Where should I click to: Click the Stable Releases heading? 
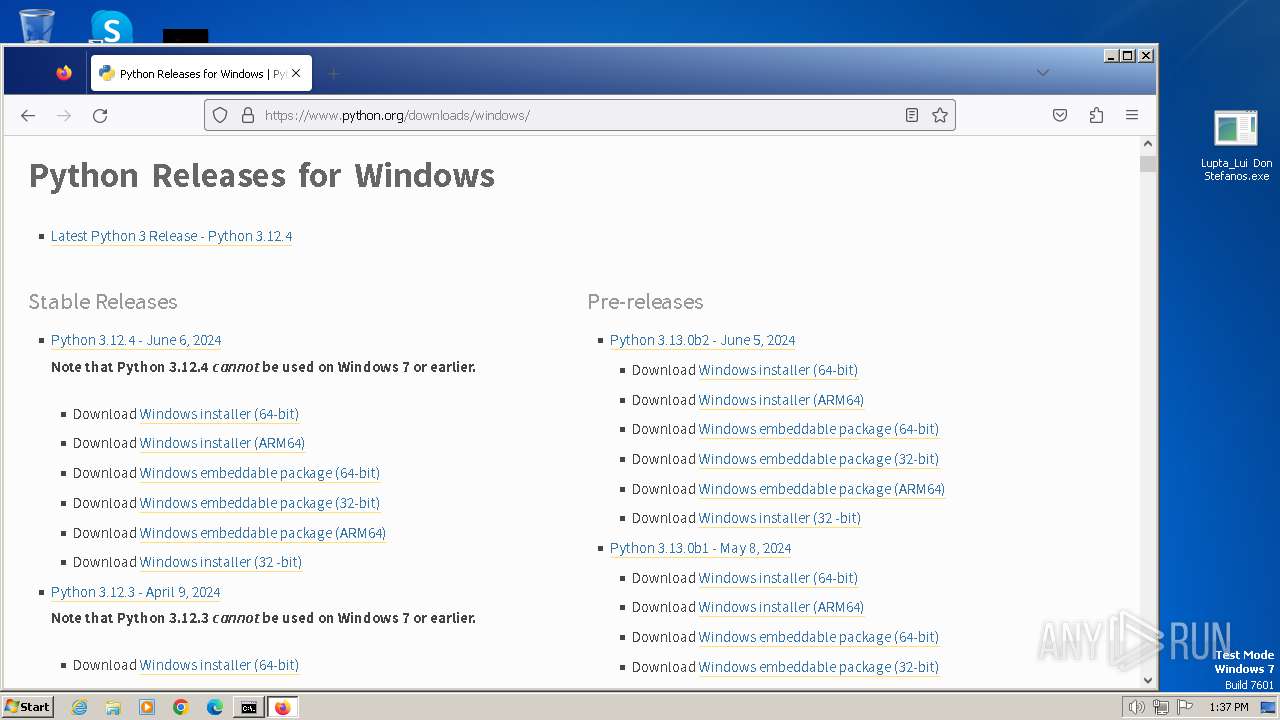coord(103,302)
